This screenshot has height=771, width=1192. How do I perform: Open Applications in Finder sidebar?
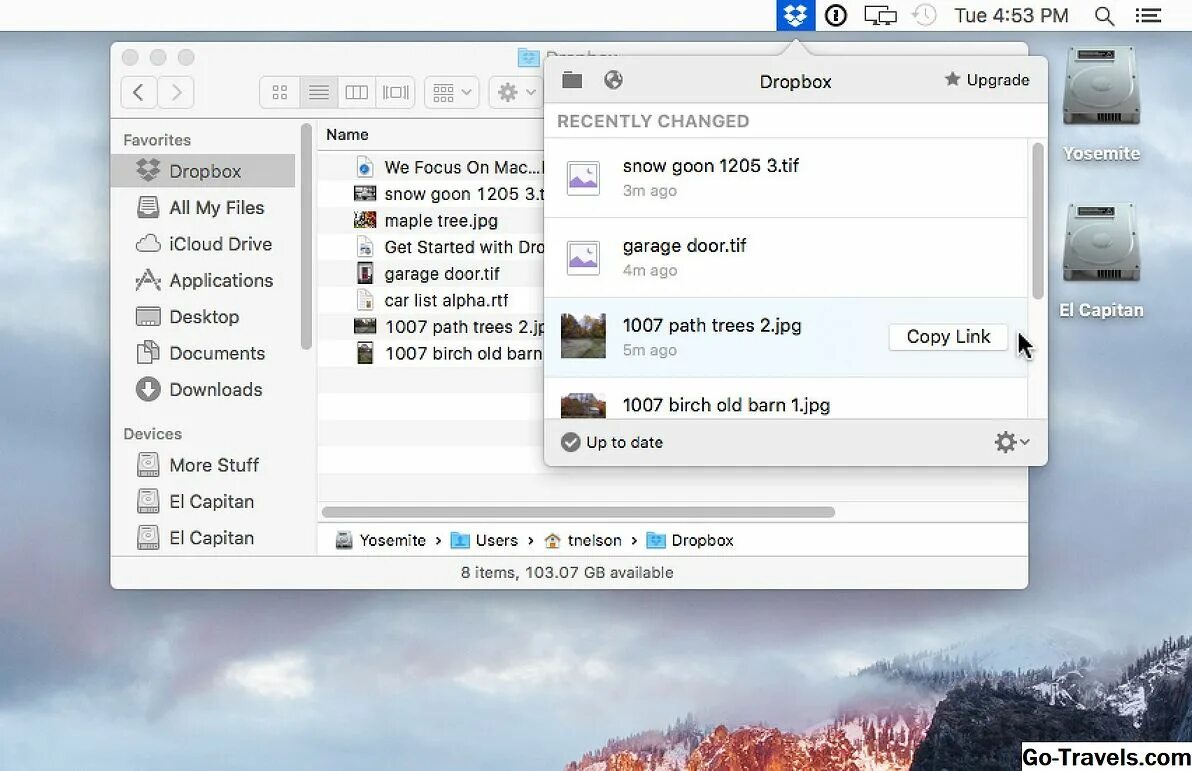click(x=203, y=281)
